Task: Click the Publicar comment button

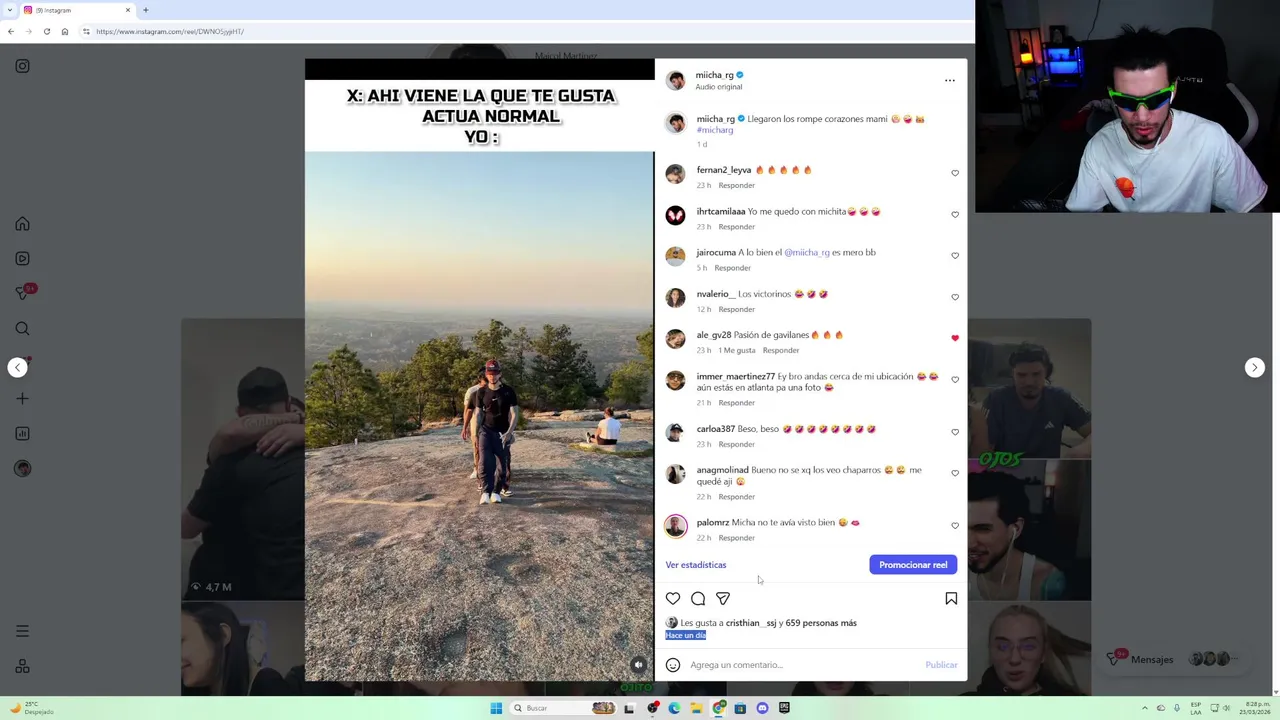Action: (x=941, y=665)
